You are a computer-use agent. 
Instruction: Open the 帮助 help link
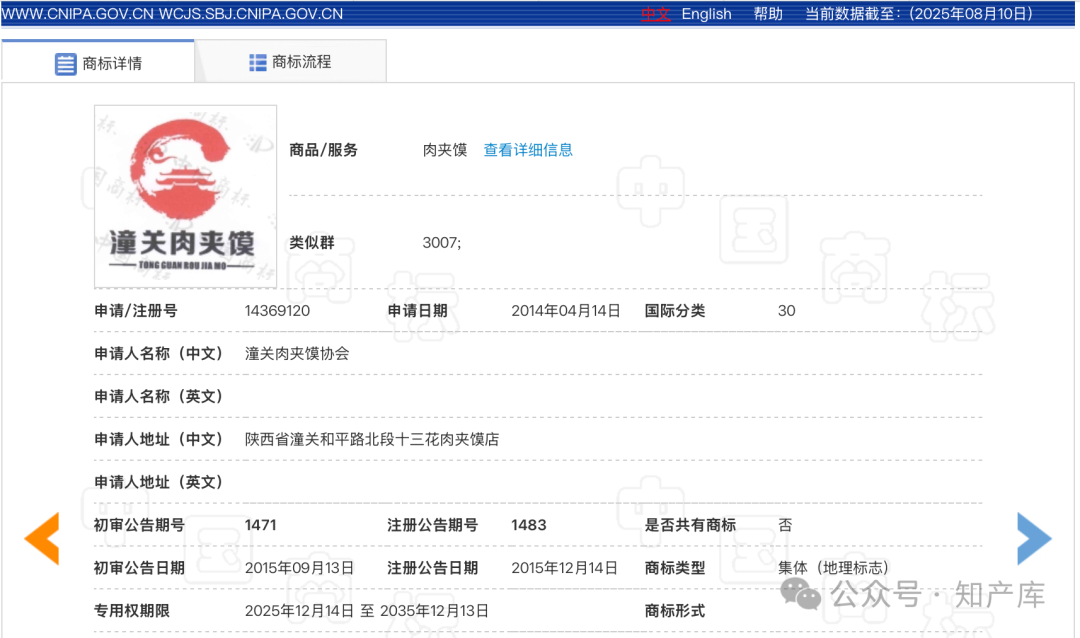pyautogui.click(x=768, y=14)
